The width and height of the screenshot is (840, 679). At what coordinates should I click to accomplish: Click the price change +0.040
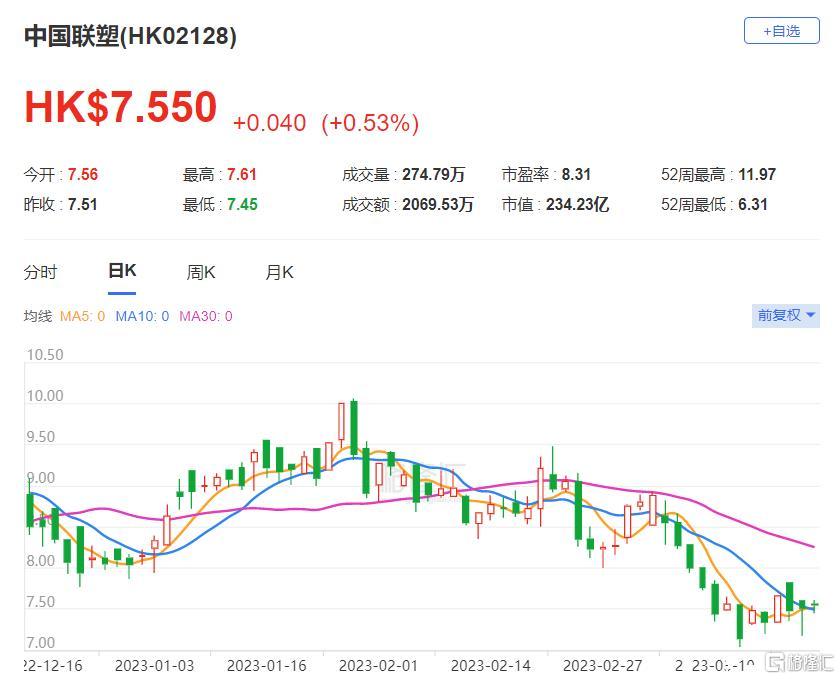tap(269, 123)
